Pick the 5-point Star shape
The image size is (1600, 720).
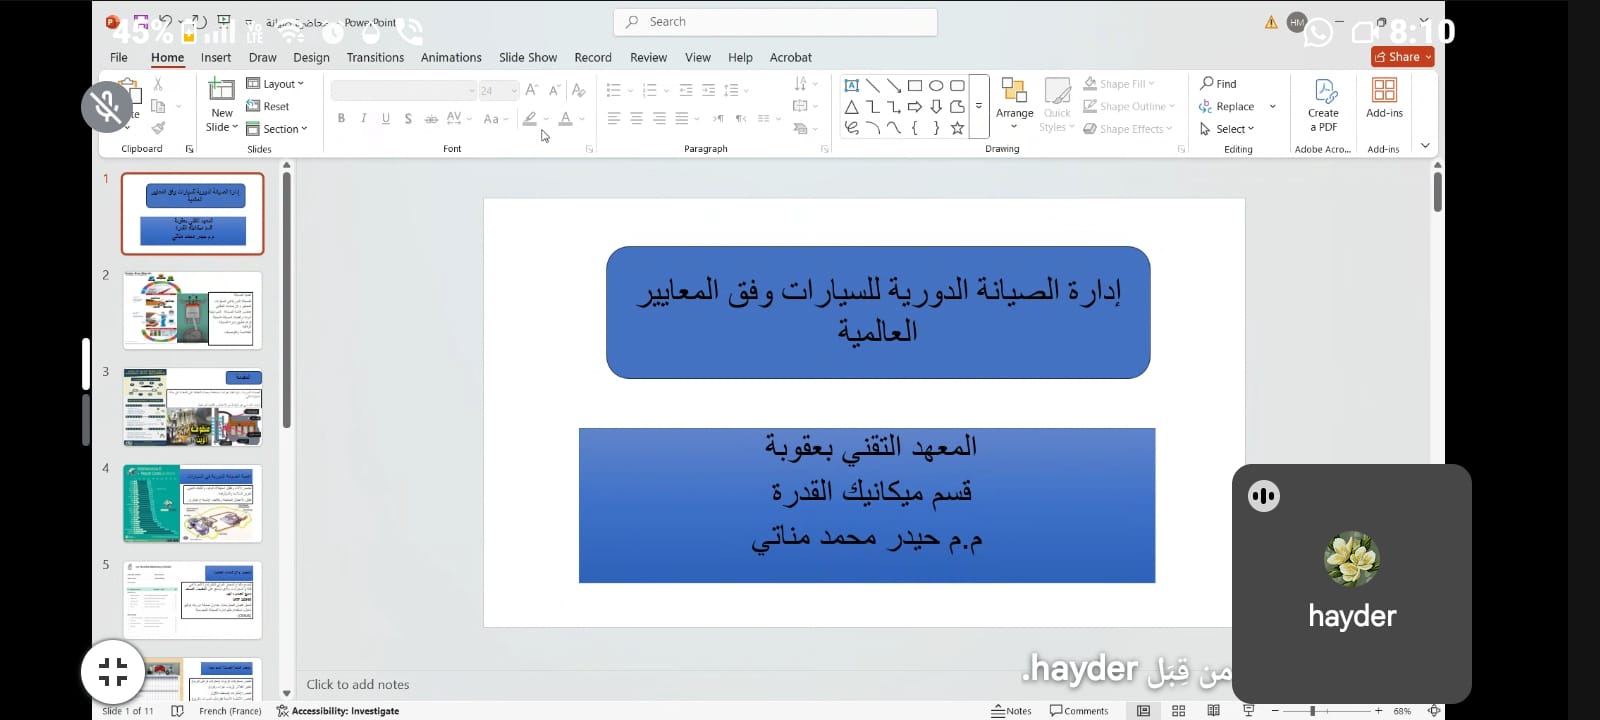point(957,128)
